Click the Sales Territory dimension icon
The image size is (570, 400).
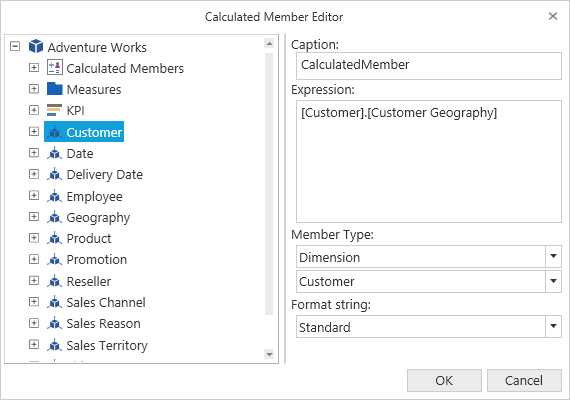pyautogui.click(x=55, y=345)
